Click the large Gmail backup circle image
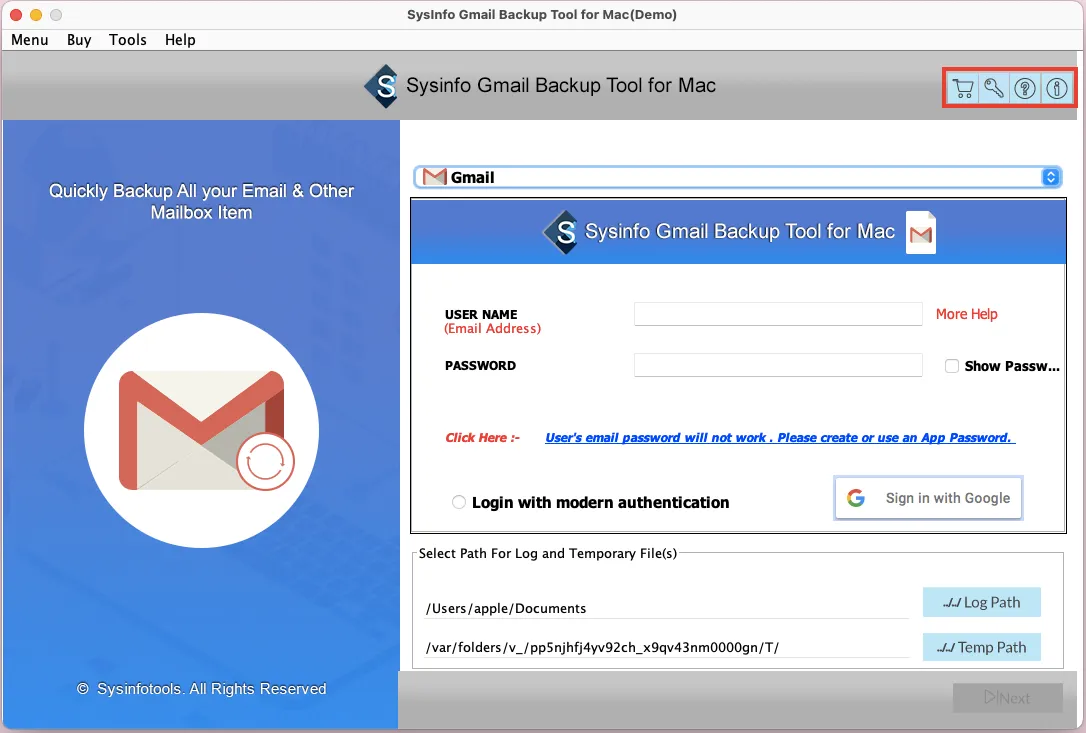1086x733 pixels. [x=201, y=430]
